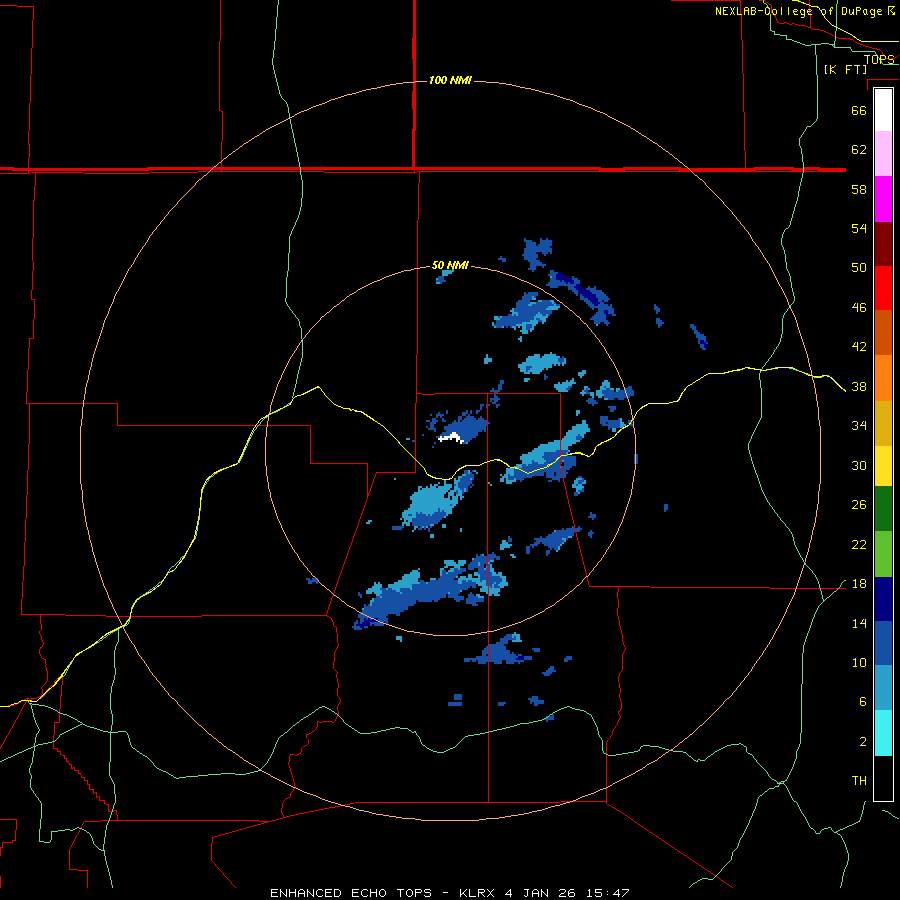This screenshot has height=900, width=900.
Task: Click the cyan legend swatch
Action: [x=883, y=733]
